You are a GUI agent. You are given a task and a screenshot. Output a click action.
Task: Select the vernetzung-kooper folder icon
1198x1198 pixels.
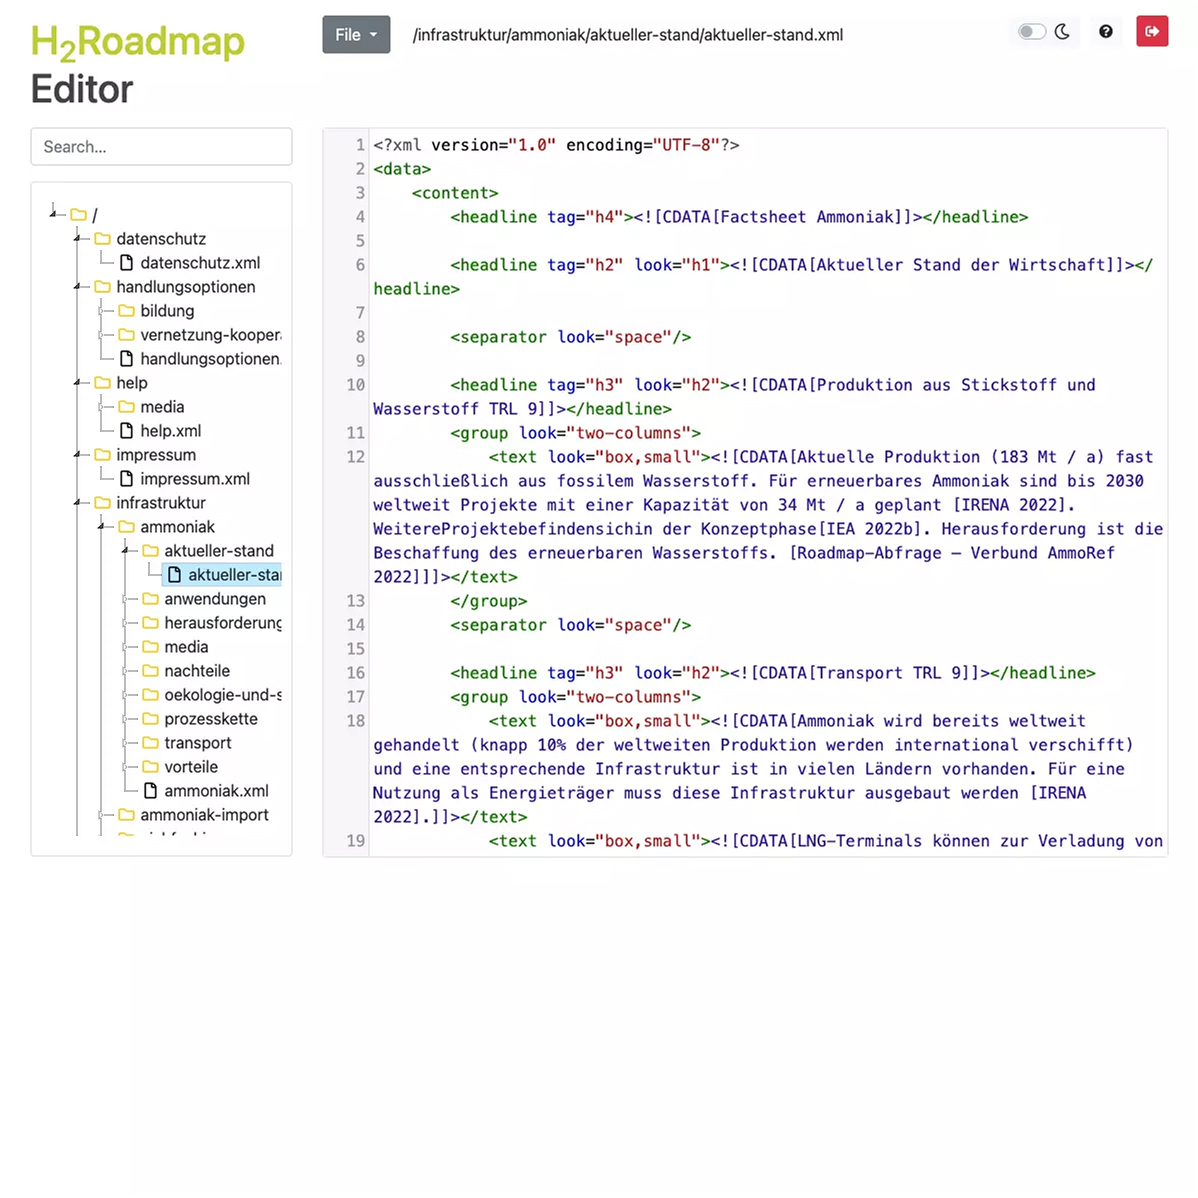tap(127, 335)
